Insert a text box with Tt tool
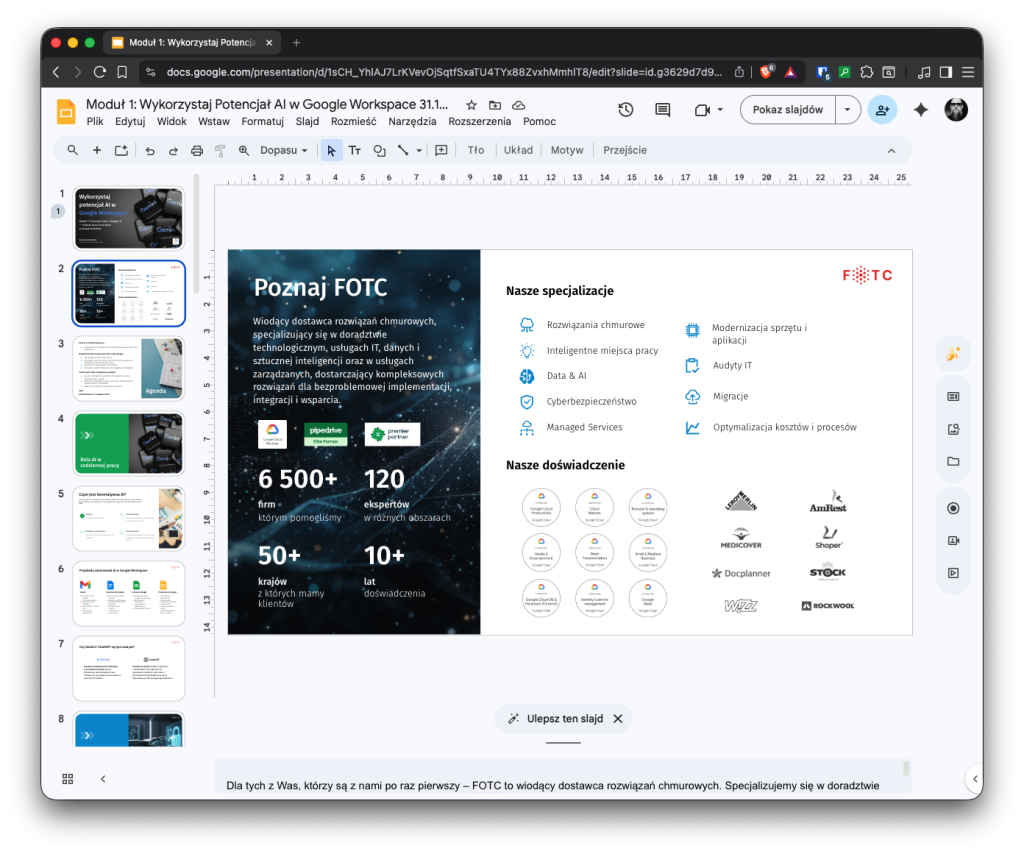The width and height of the screenshot is (1024, 854). (x=355, y=150)
